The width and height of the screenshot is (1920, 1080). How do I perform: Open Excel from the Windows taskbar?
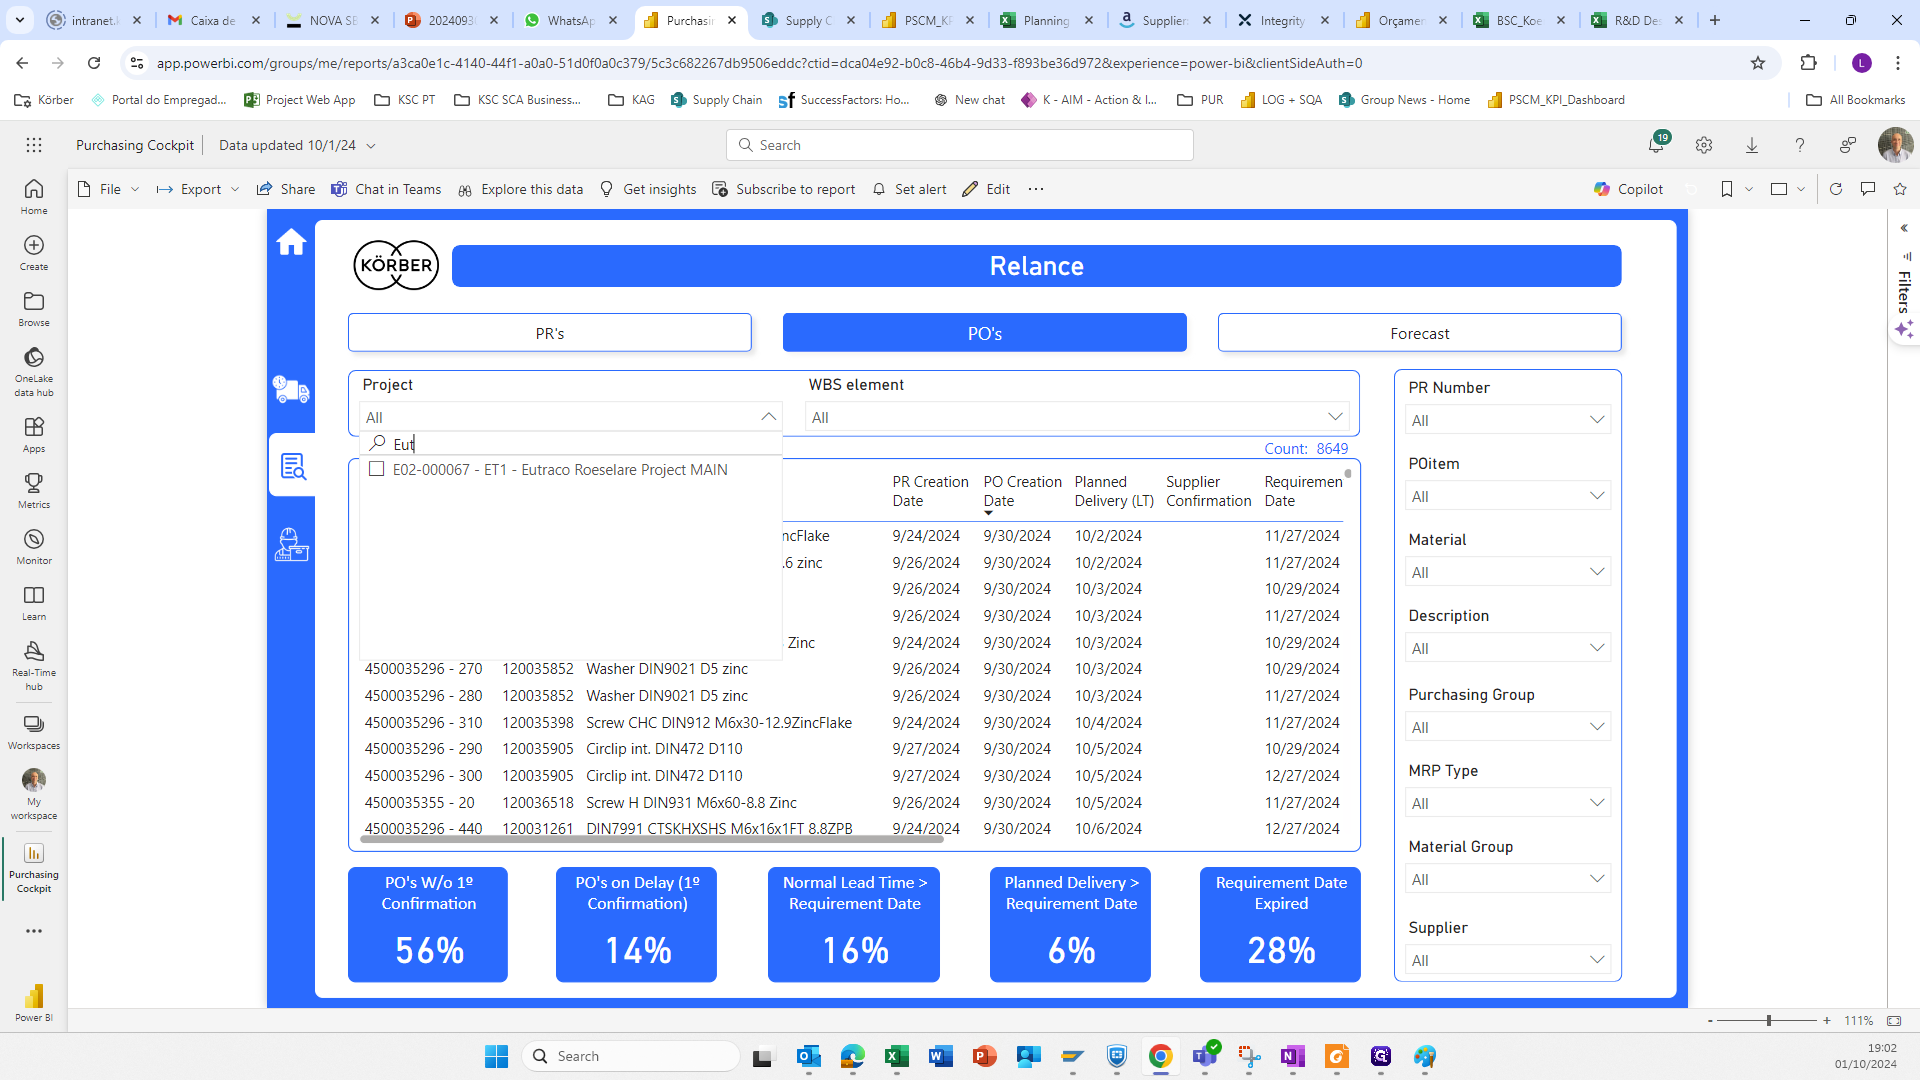(896, 1056)
